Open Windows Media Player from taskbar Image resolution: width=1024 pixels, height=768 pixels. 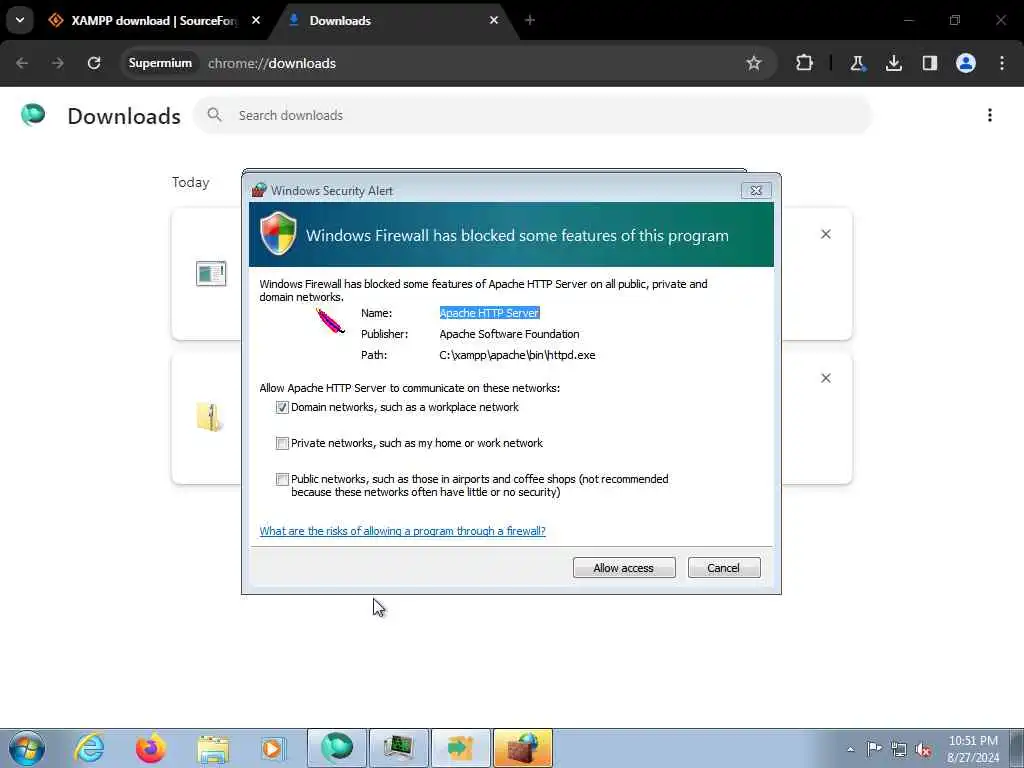273,748
